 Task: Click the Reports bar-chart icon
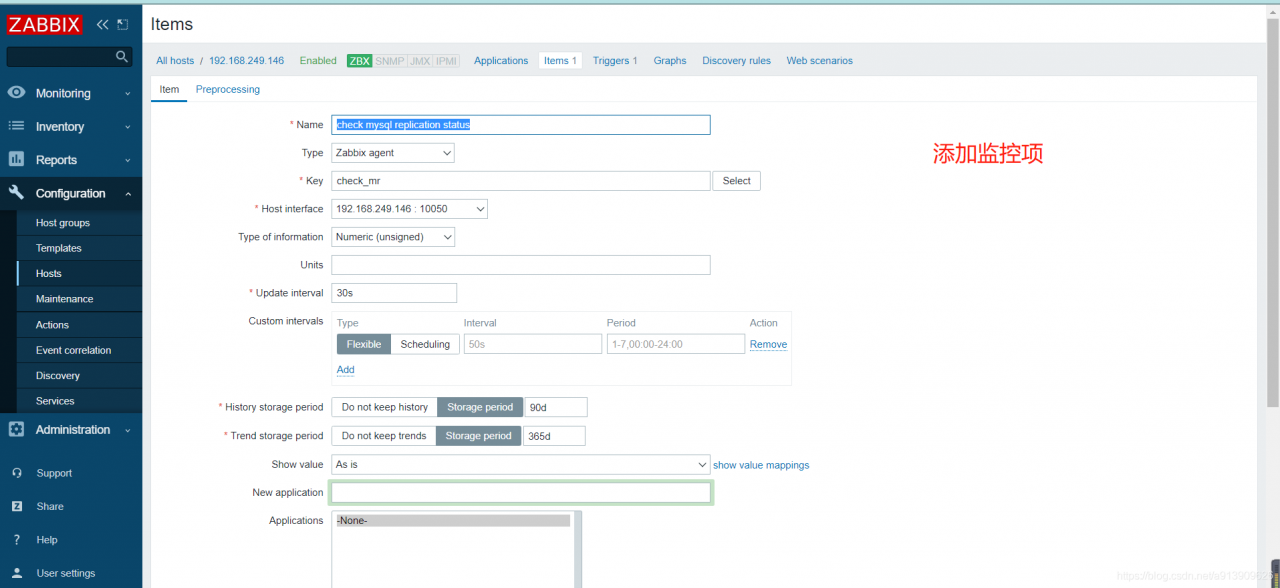[16, 159]
